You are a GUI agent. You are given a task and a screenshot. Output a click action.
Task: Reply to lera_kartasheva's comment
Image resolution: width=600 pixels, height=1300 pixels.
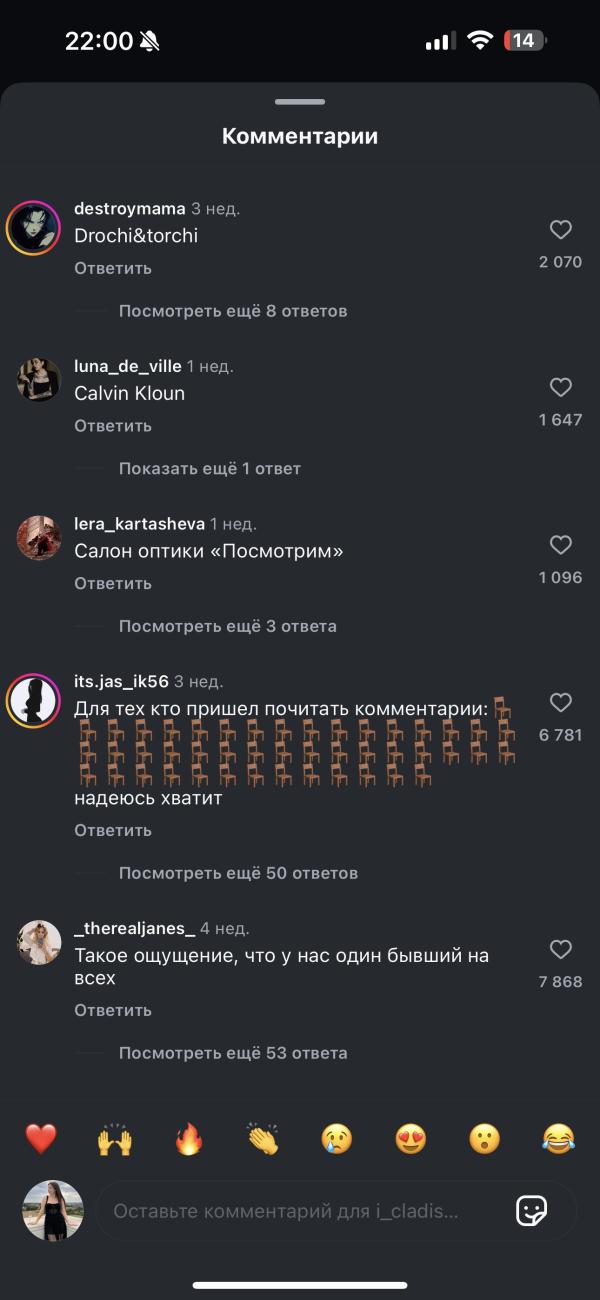(113, 583)
